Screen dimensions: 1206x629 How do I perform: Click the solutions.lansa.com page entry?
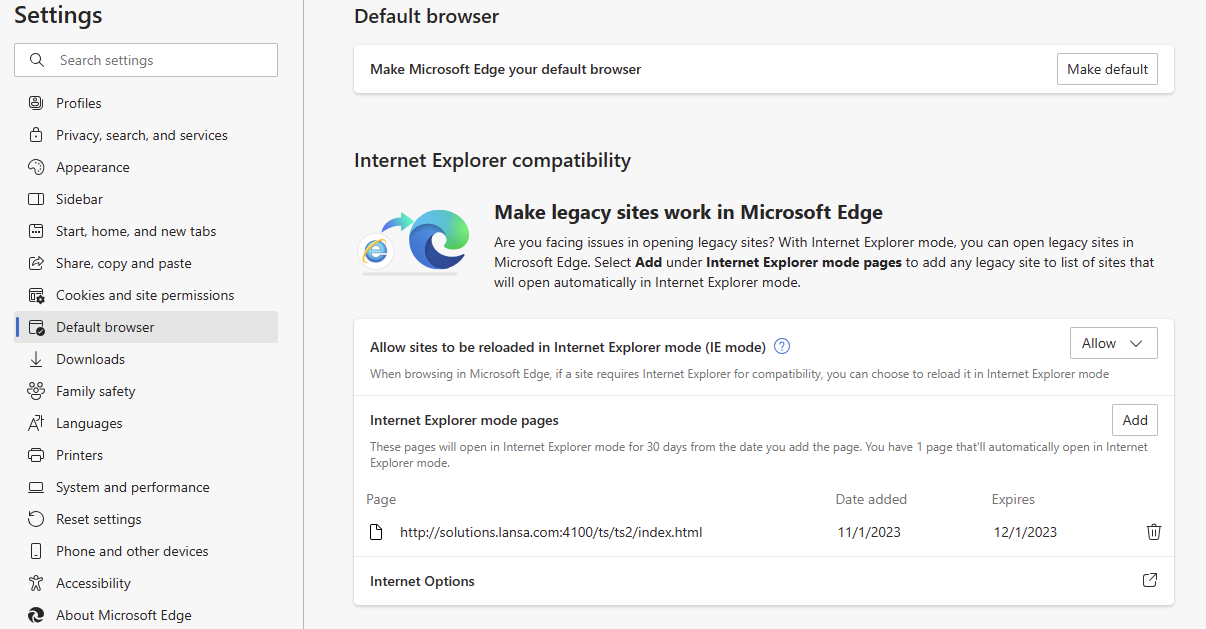551,532
